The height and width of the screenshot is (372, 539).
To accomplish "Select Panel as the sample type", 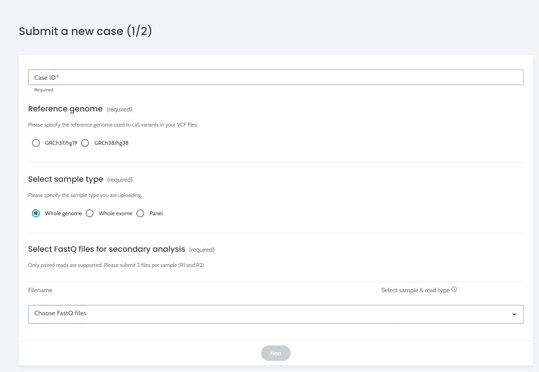I will pyautogui.click(x=140, y=214).
